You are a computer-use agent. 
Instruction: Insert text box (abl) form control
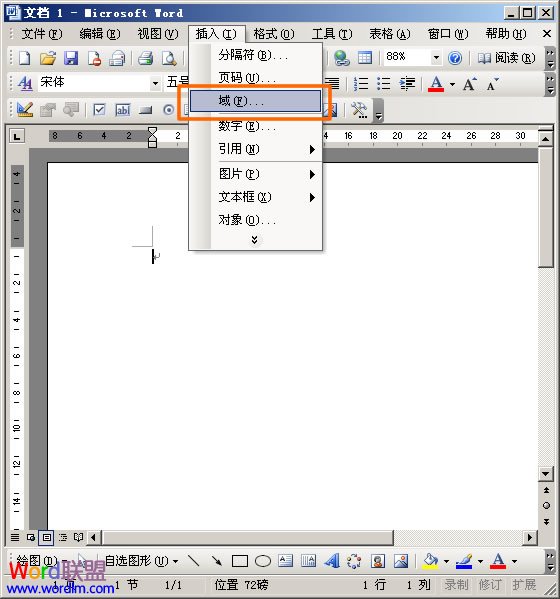point(123,110)
